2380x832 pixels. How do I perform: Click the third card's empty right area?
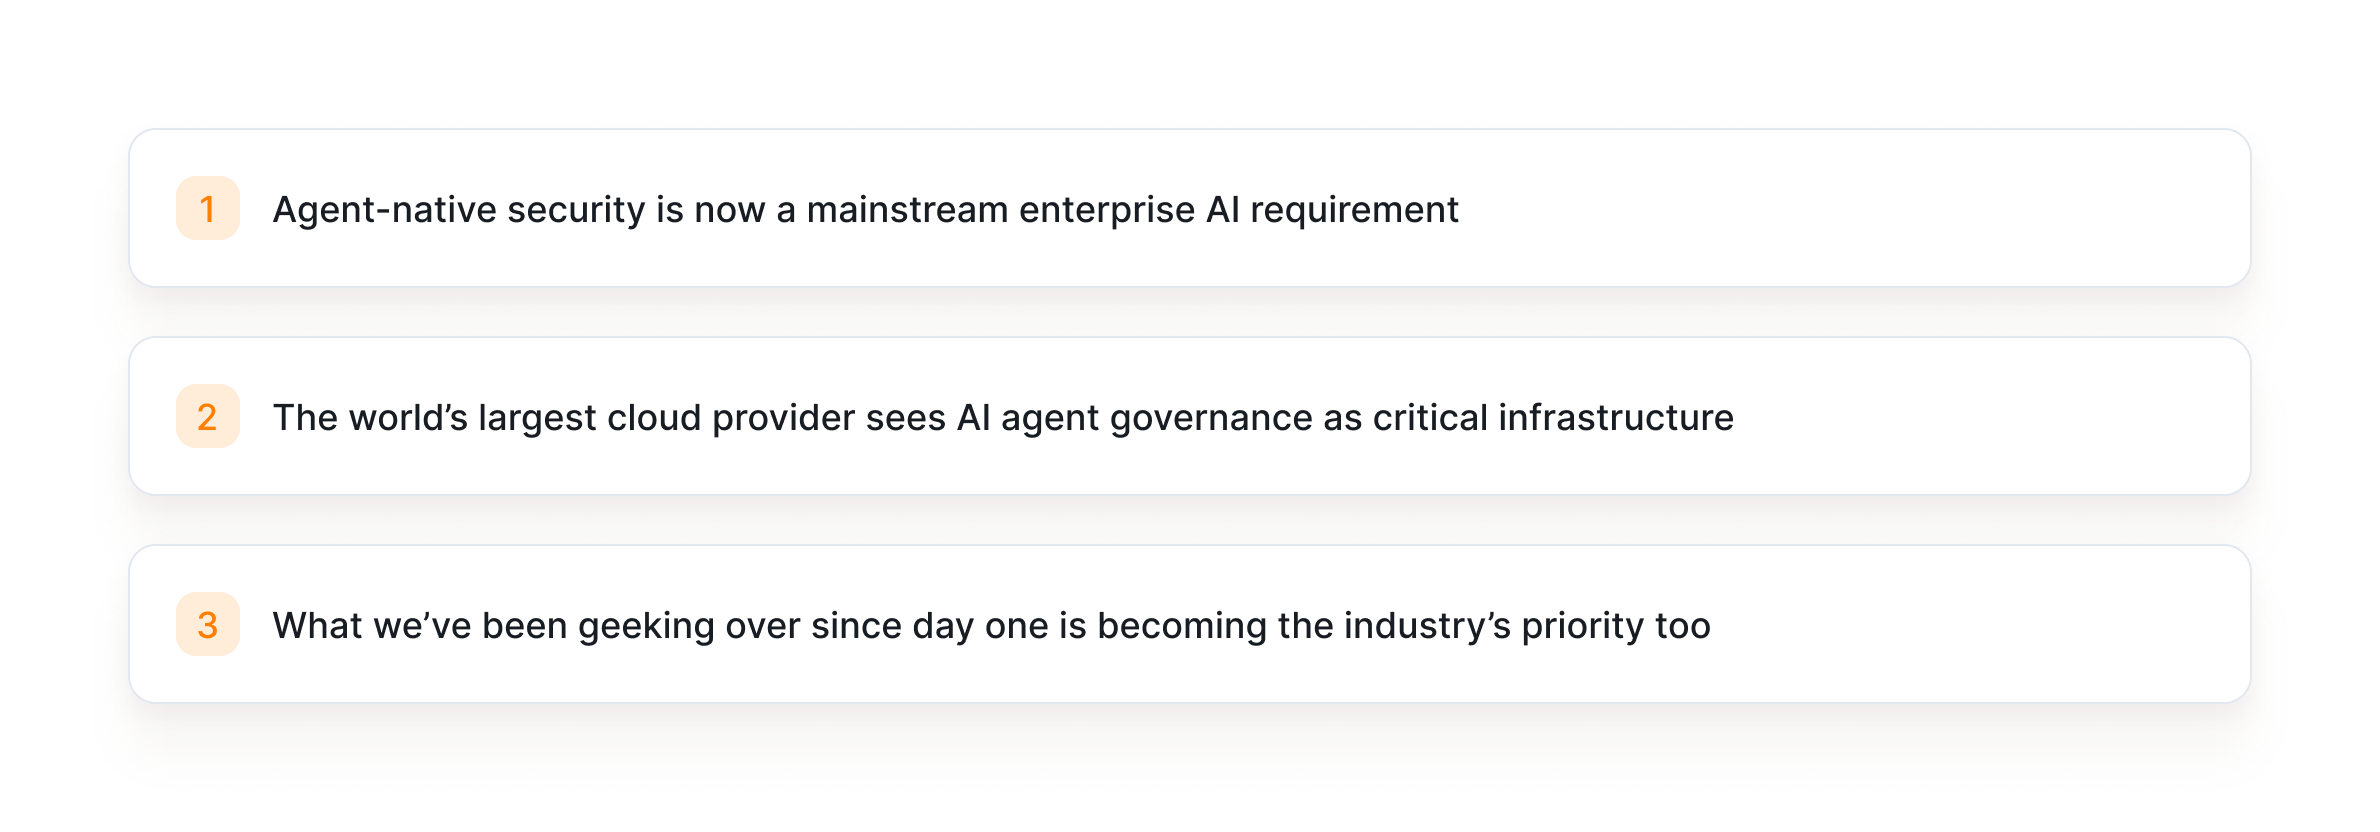pyautogui.click(x=1980, y=624)
